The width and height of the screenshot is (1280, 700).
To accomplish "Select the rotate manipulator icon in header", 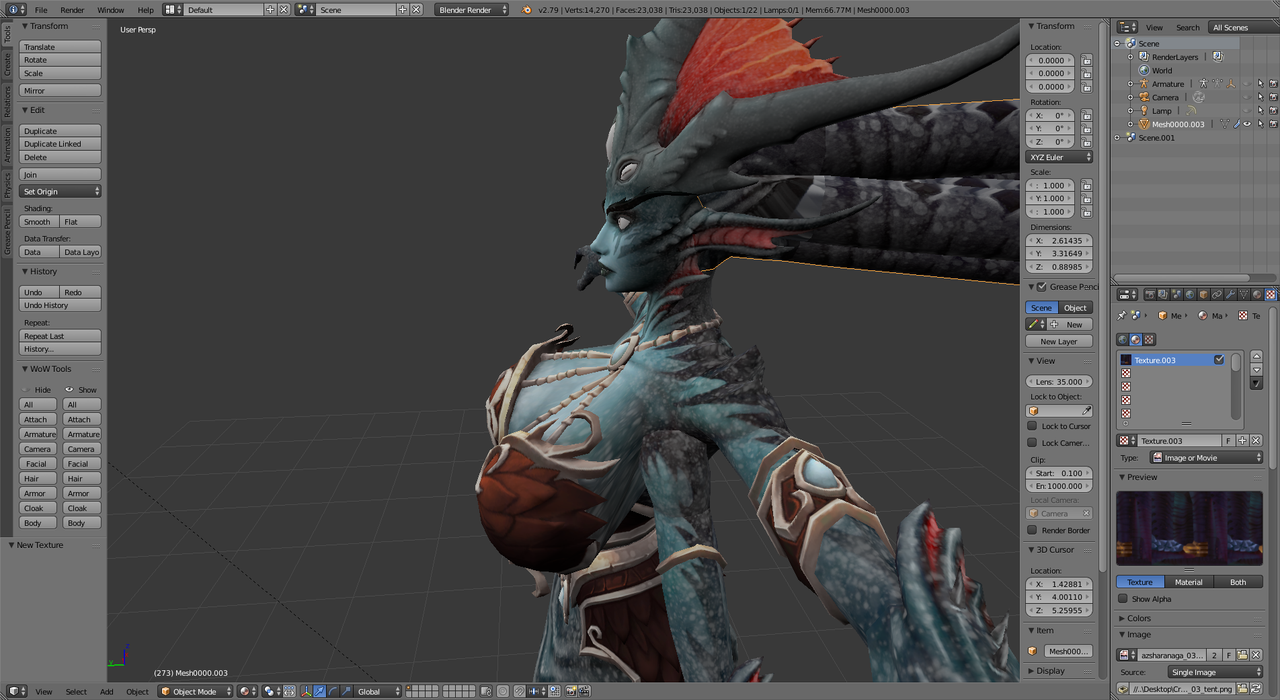I will tap(333, 691).
